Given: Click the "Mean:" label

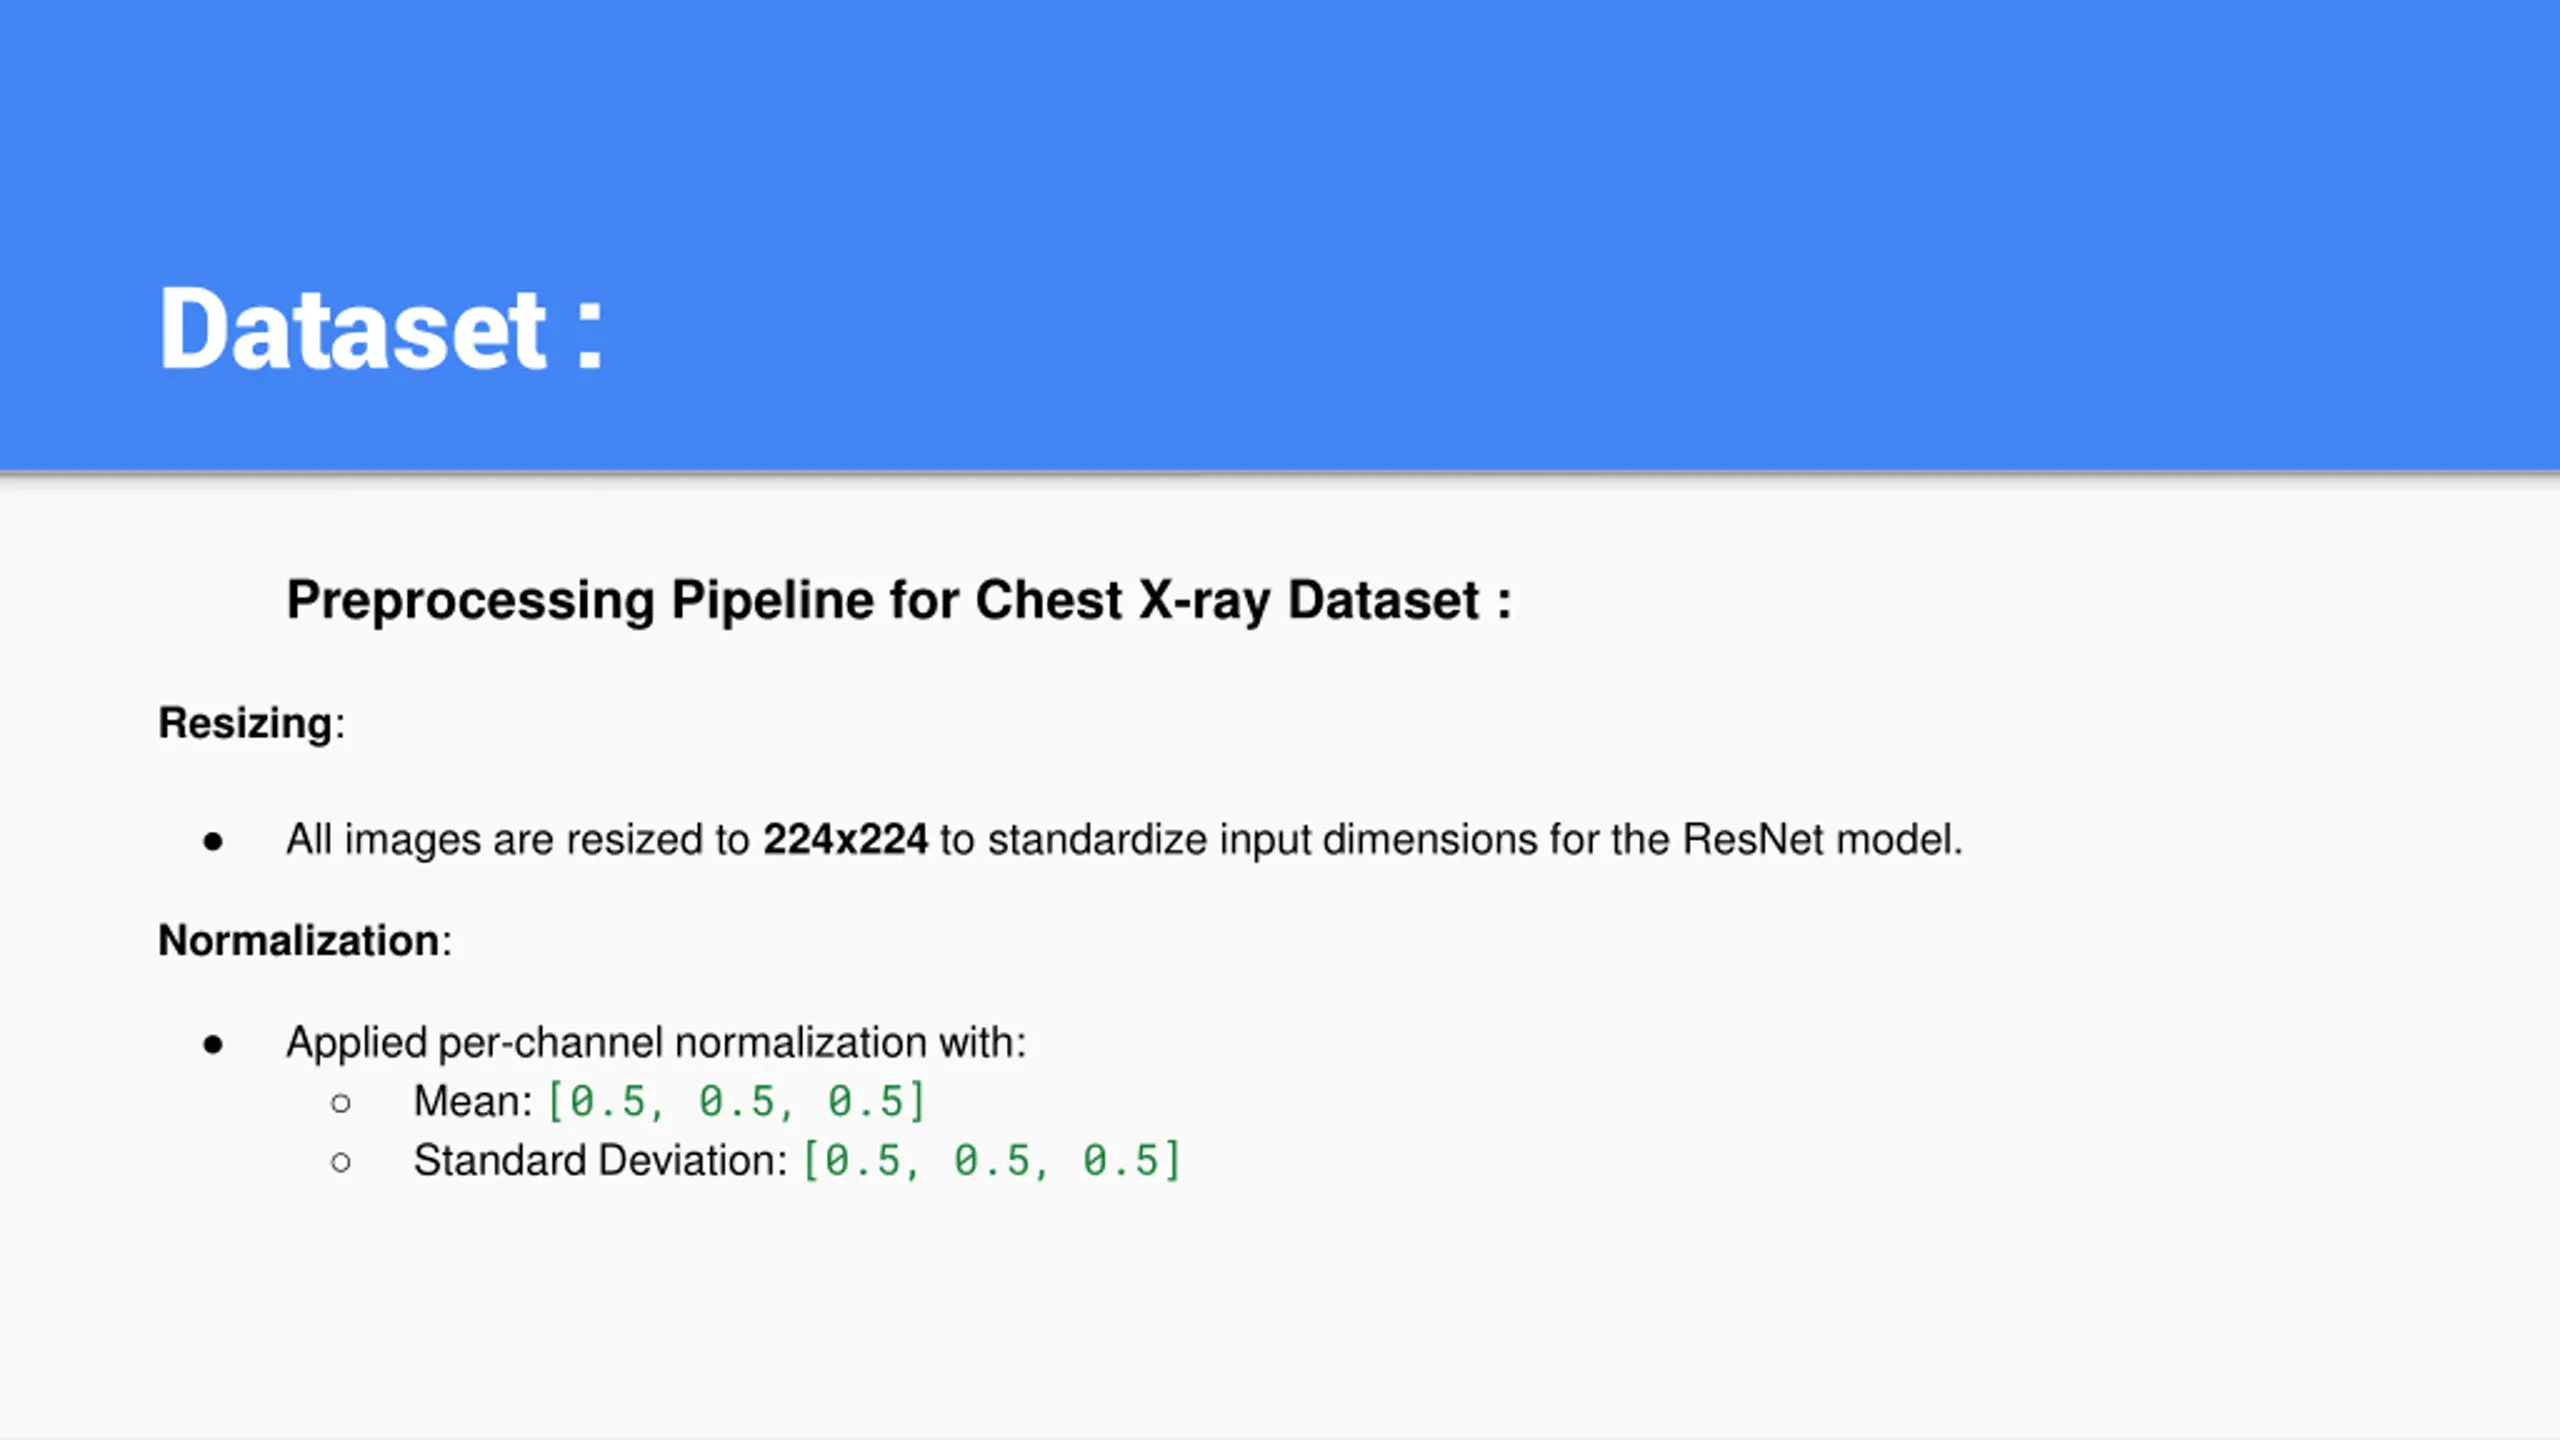Looking at the screenshot, I should pyautogui.click(x=473, y=1101).
